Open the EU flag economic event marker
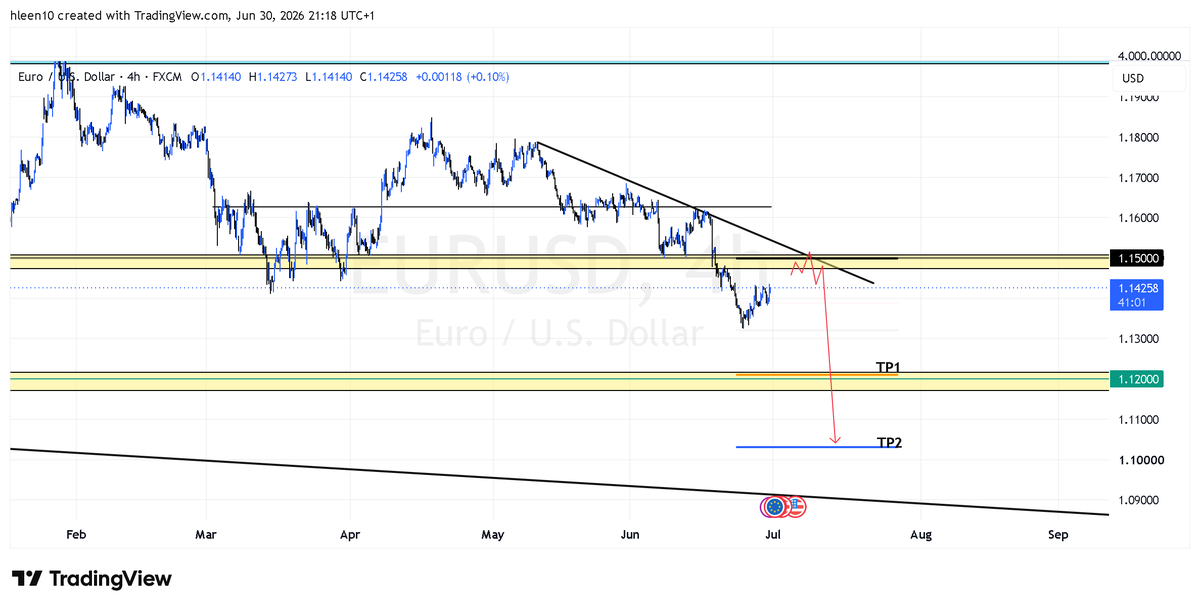This screenshot has height=609, width=1200. [773, 506]
